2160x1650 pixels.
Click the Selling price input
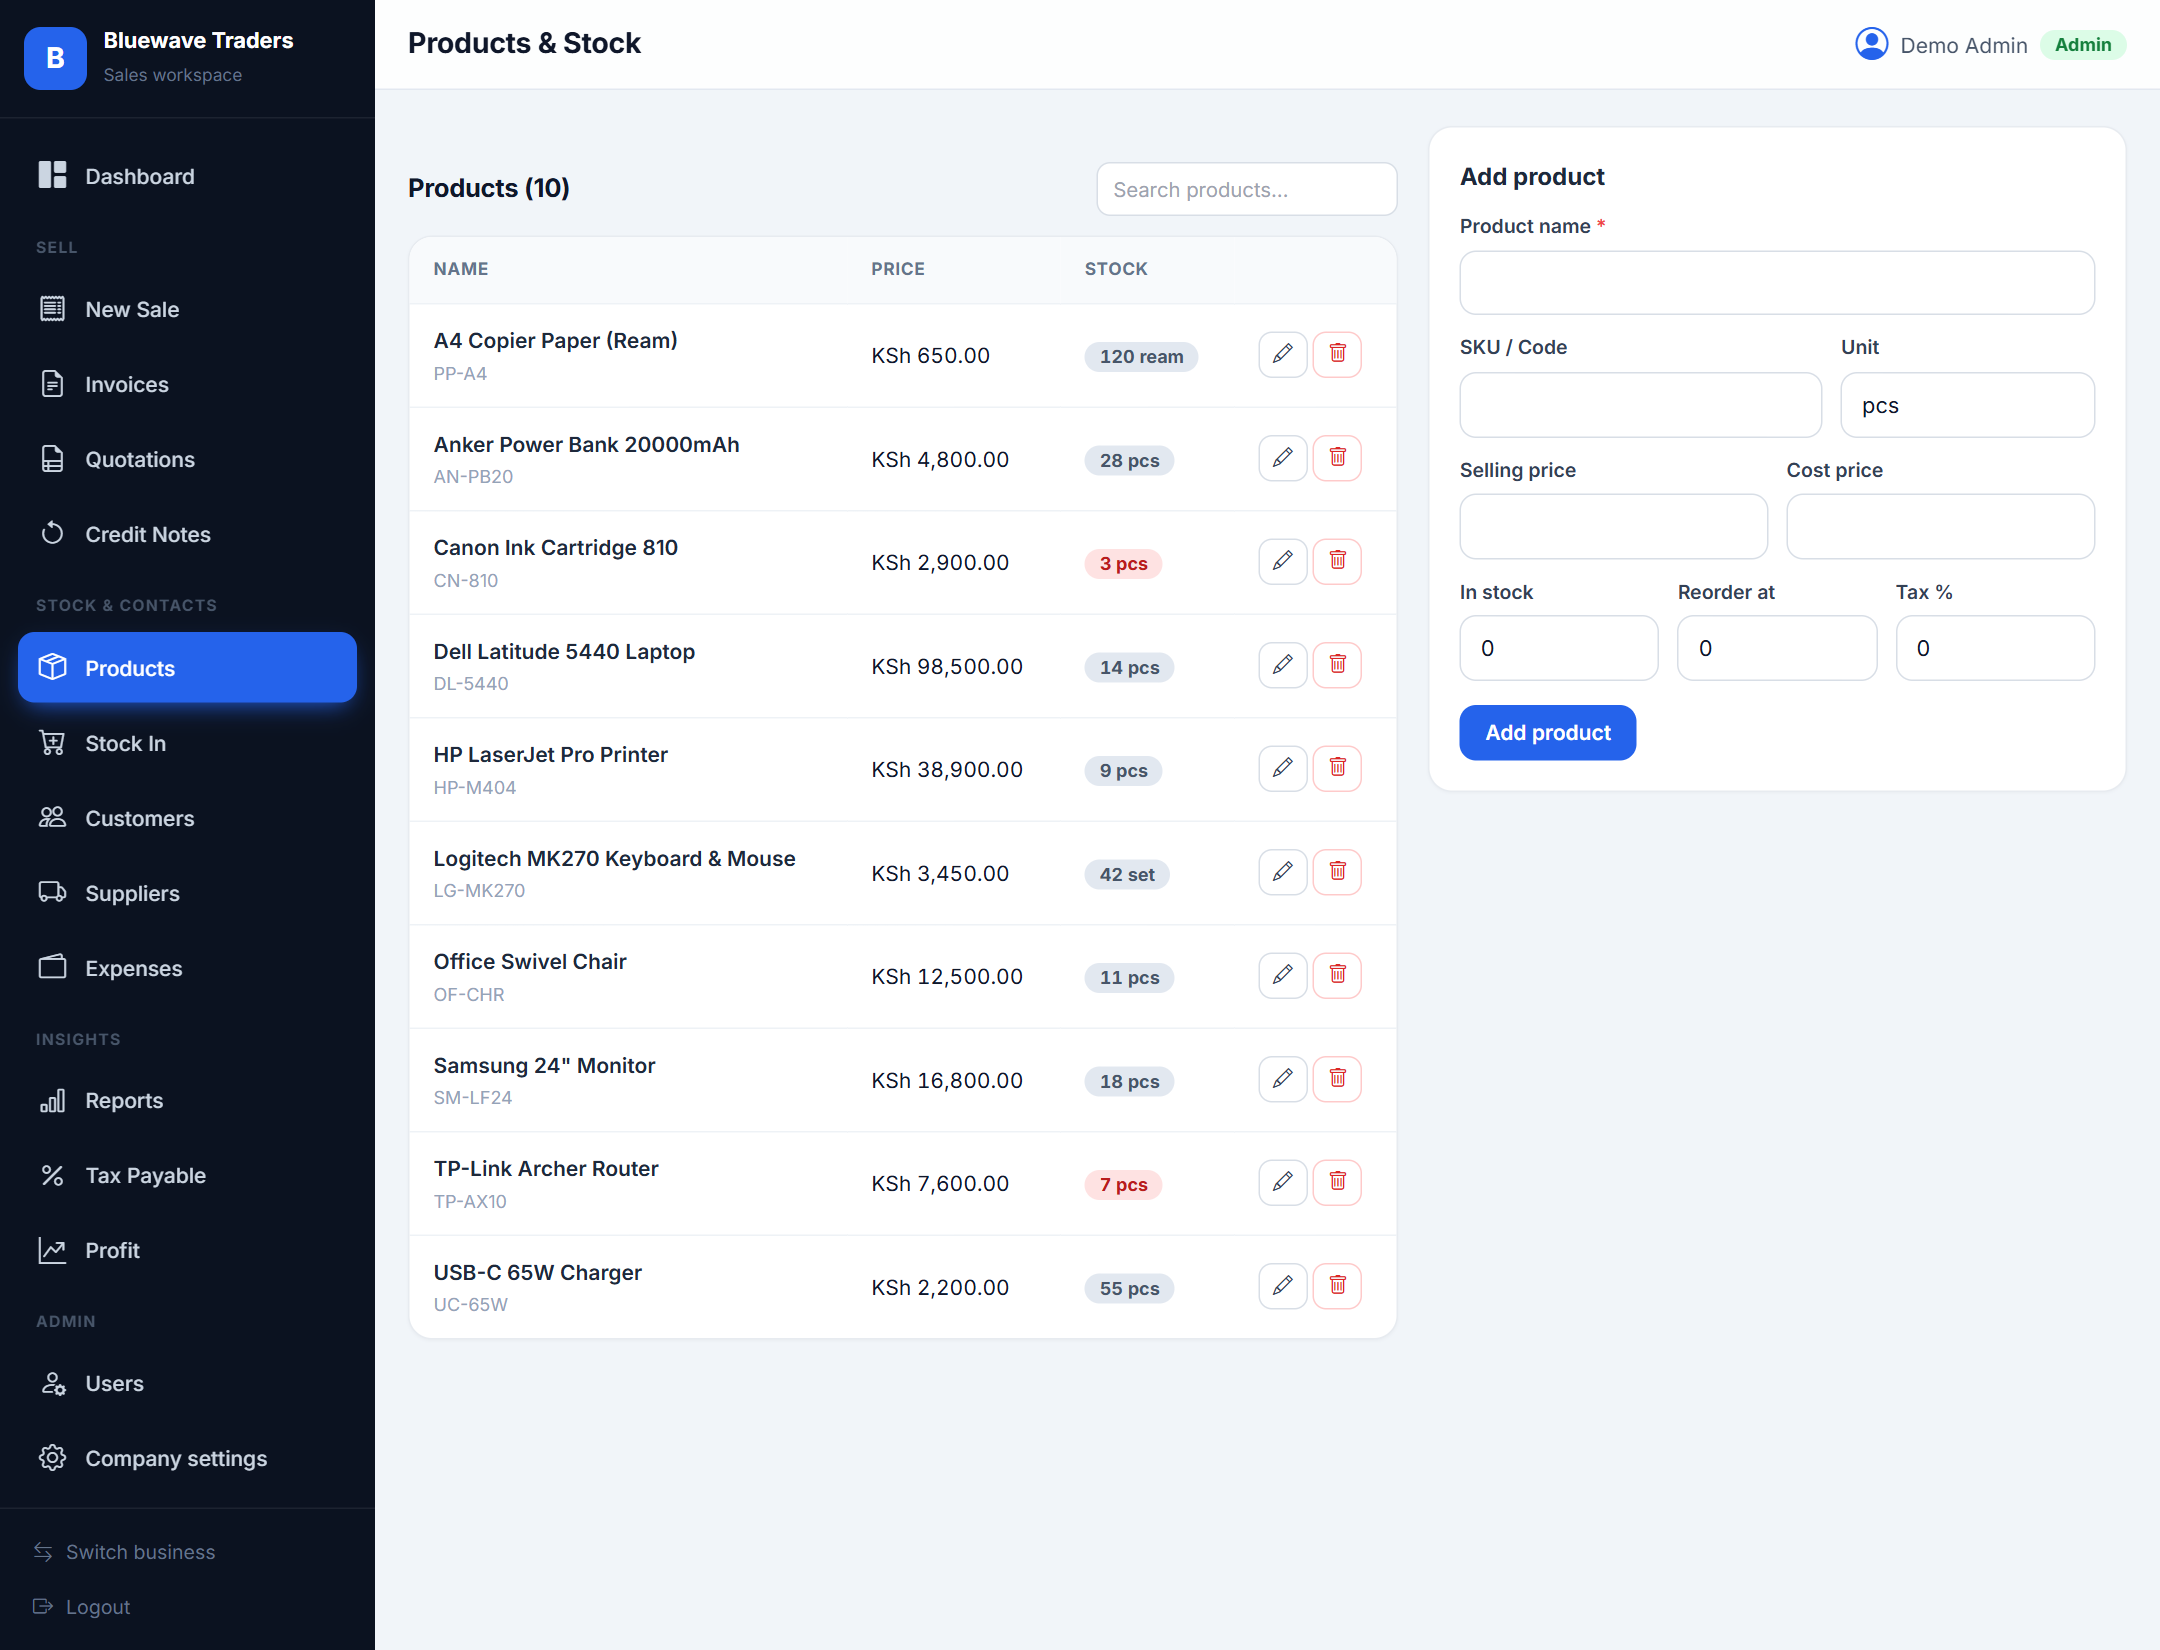coord(1613,526)
